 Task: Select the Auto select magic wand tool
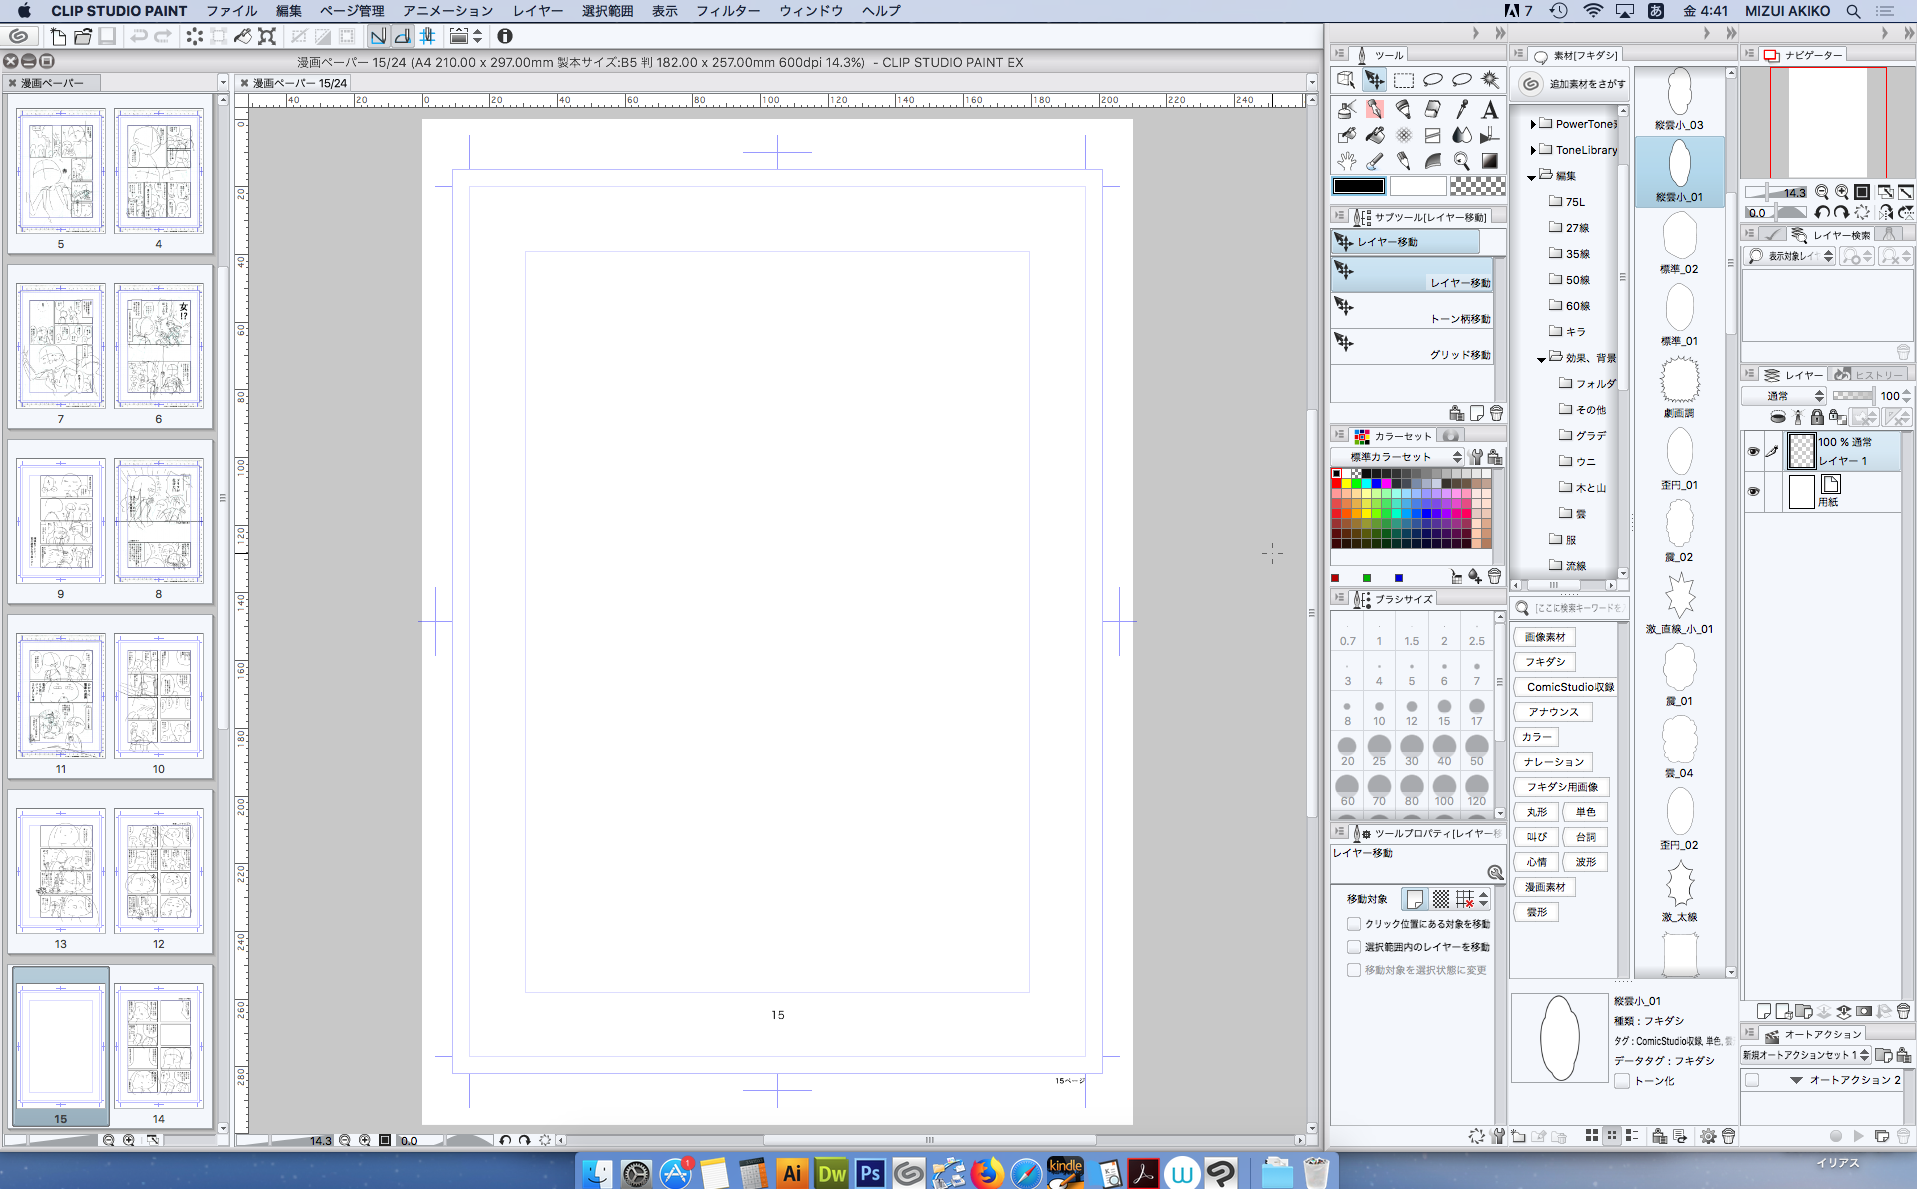click(1490, 80)
